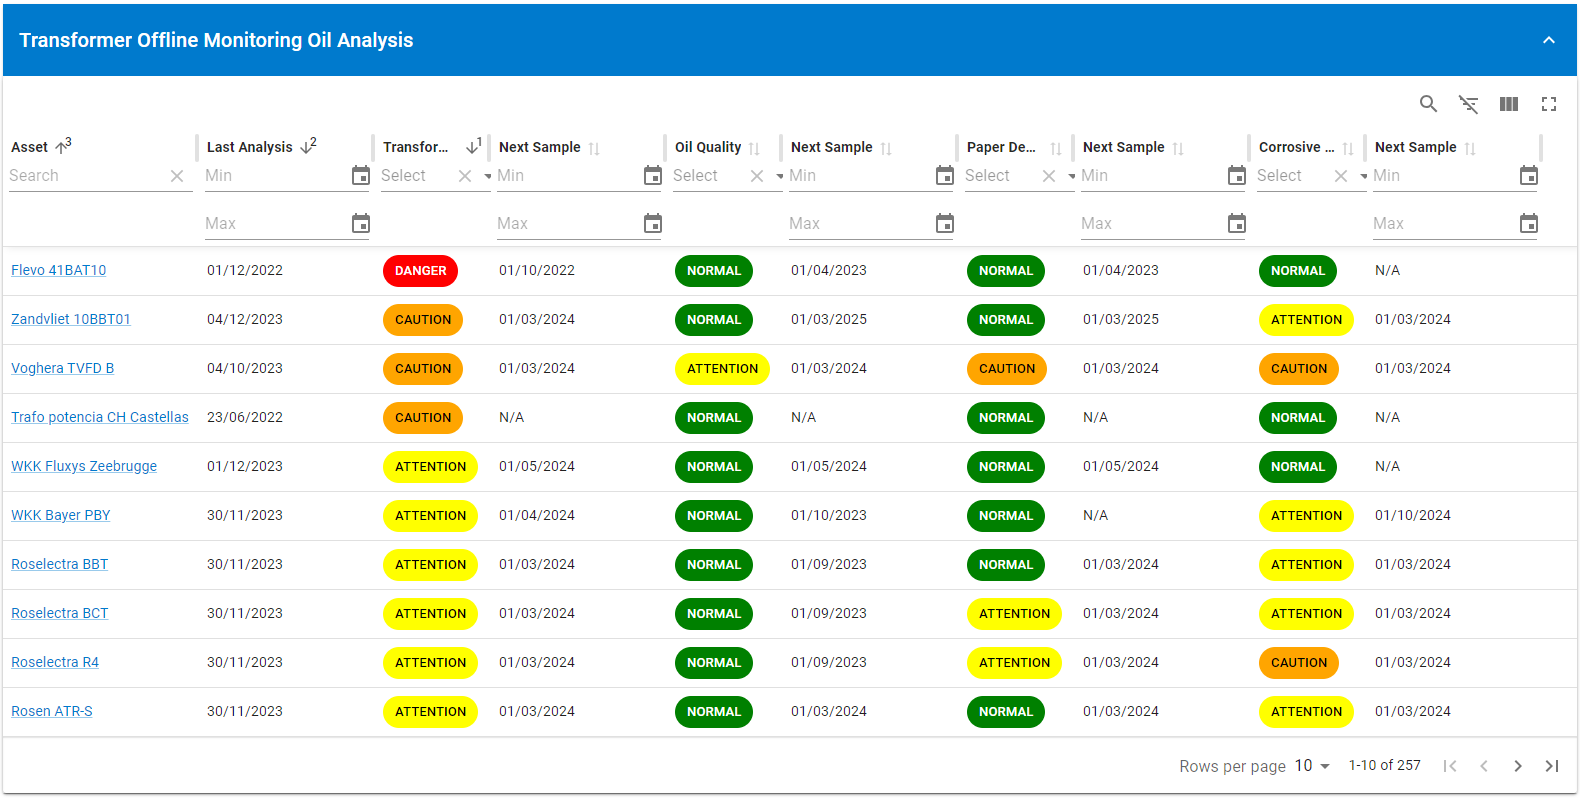Sort by Oil Quality column
Viewport: 1580px width, 798px height.
754,148
